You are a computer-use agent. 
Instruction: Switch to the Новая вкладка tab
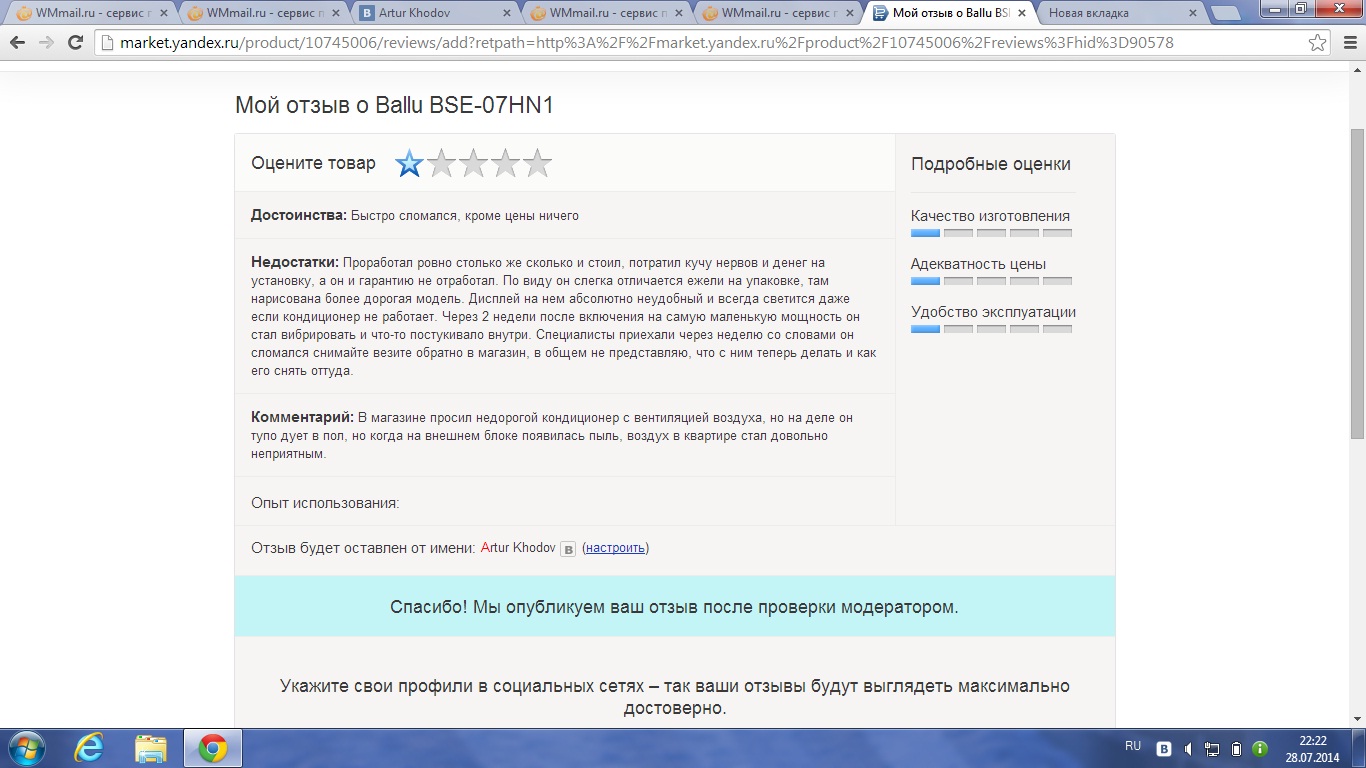point(1120,13)
